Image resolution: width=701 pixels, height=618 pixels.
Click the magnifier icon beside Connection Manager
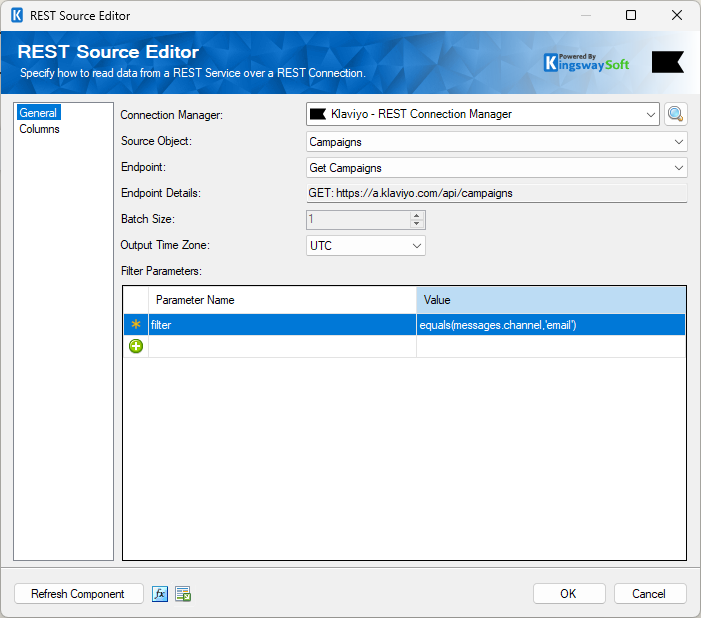click(676, 114)
